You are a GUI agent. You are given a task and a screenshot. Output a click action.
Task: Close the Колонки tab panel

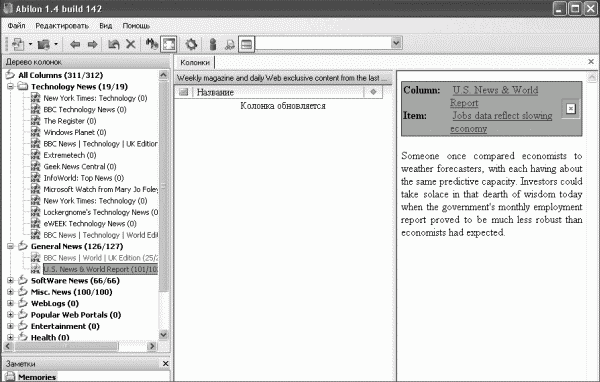(x=591, y=62)
